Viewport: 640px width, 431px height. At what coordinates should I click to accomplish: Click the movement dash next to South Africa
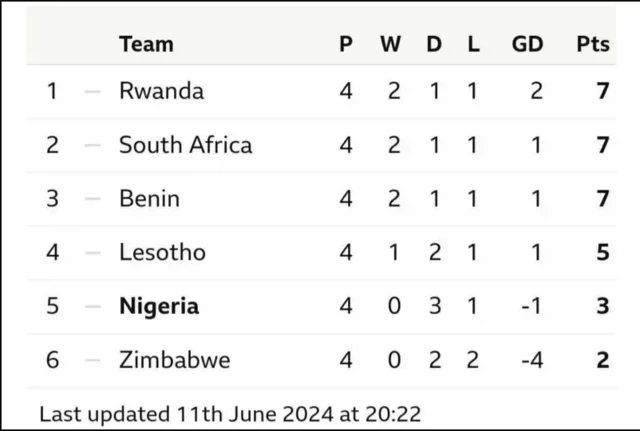pyautogui.click(x=93, y=145)
